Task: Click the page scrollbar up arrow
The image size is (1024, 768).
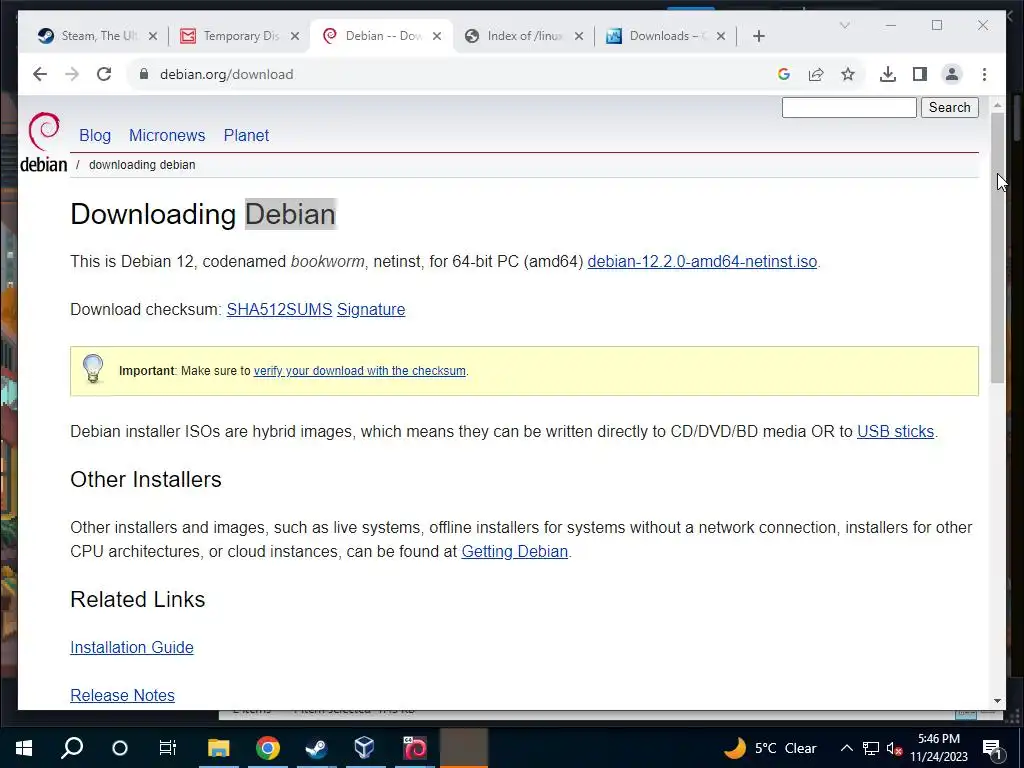Action: click(997, 104)
